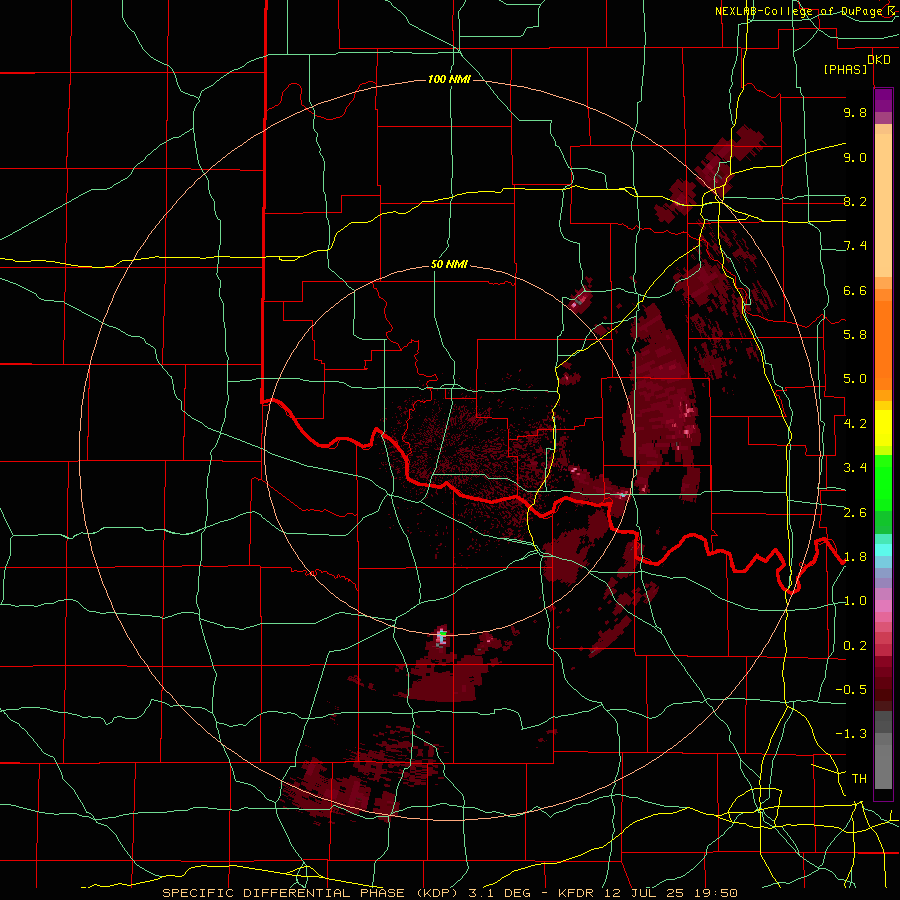Viewport: 900px width, 900px height.
Task: Click the 4.2 scale value
Action: [855, 424]
